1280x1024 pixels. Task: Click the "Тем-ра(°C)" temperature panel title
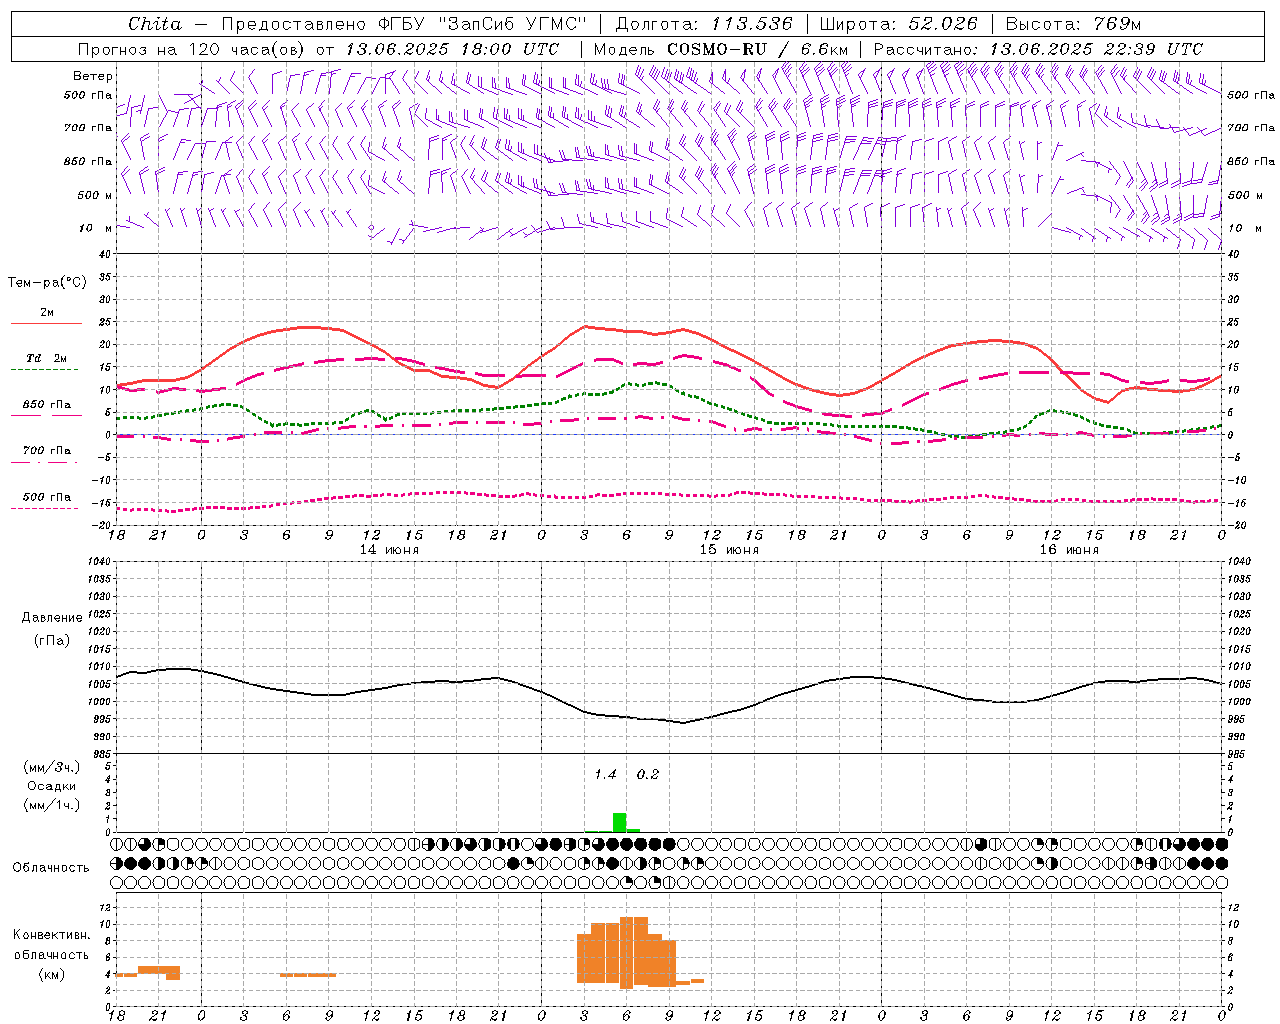pyautogui.click(x=47, y=283)
